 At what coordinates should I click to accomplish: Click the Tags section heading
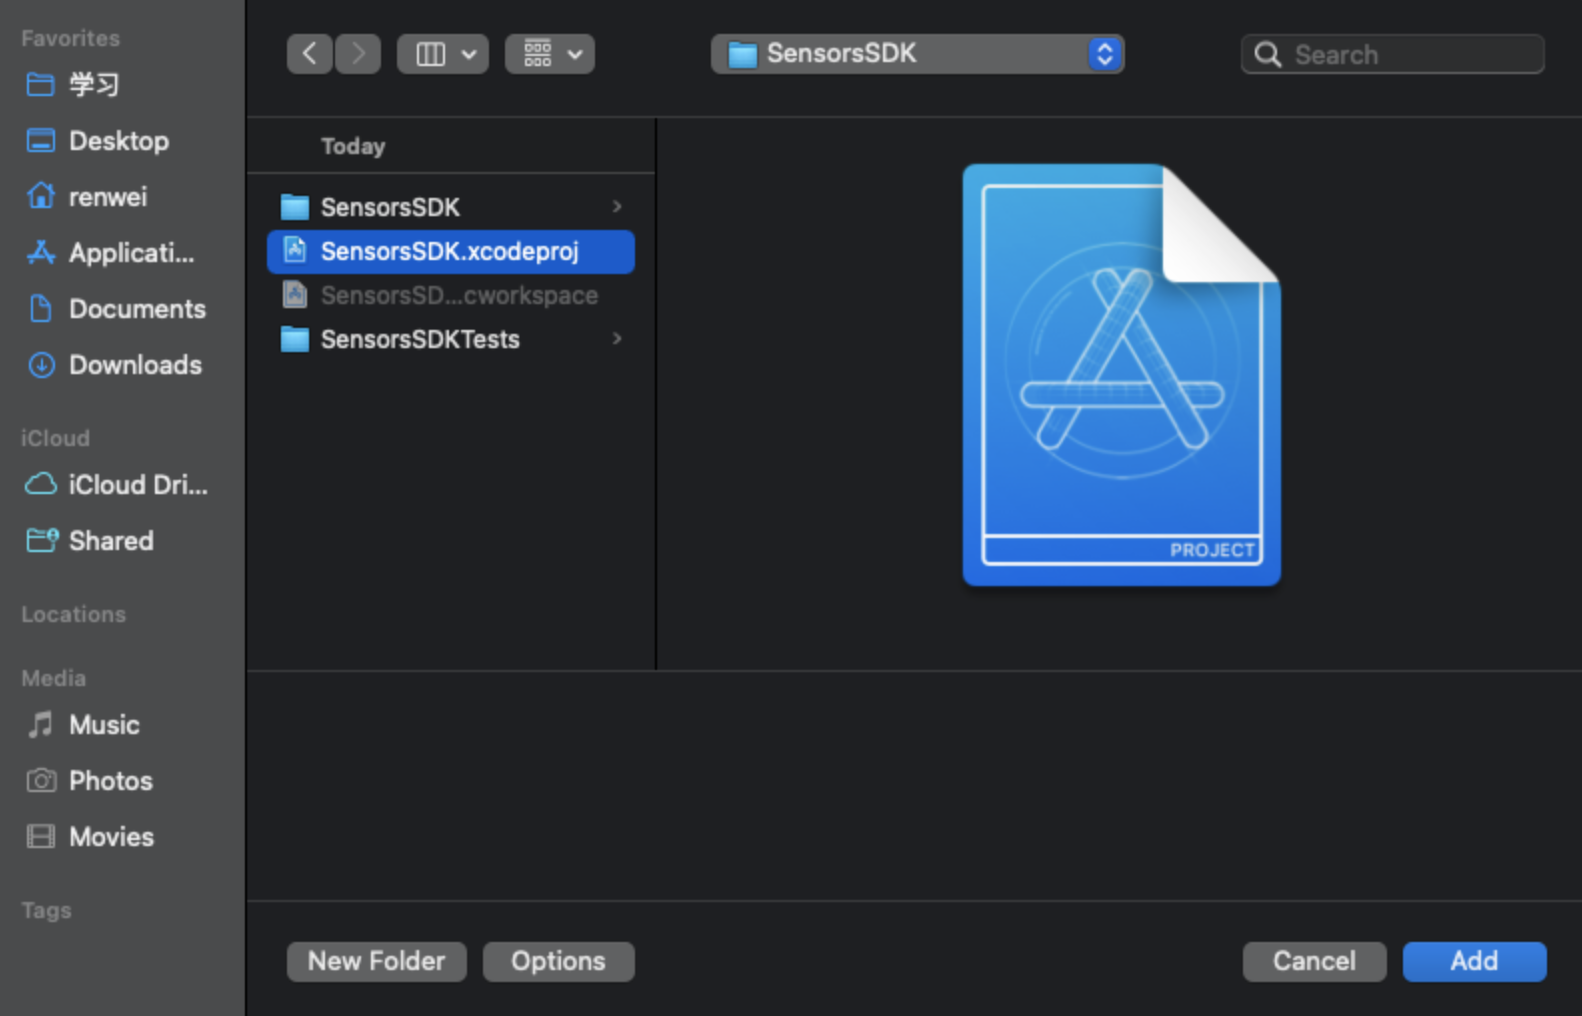coord(47,910)
